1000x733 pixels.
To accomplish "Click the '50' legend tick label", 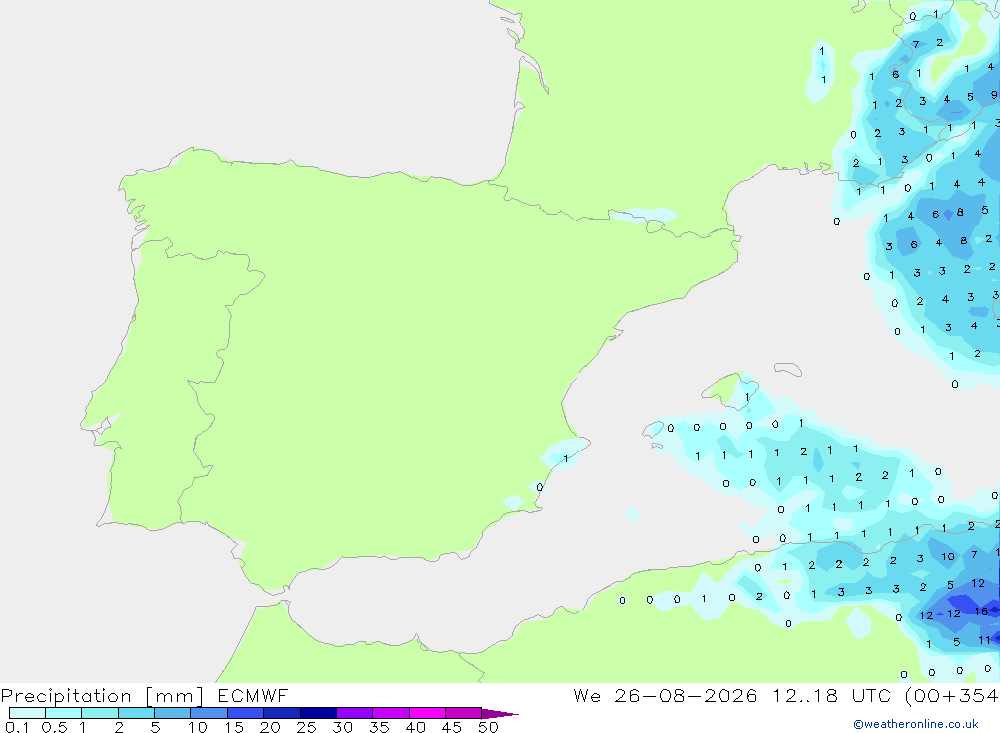I will (x=488, y=727).
